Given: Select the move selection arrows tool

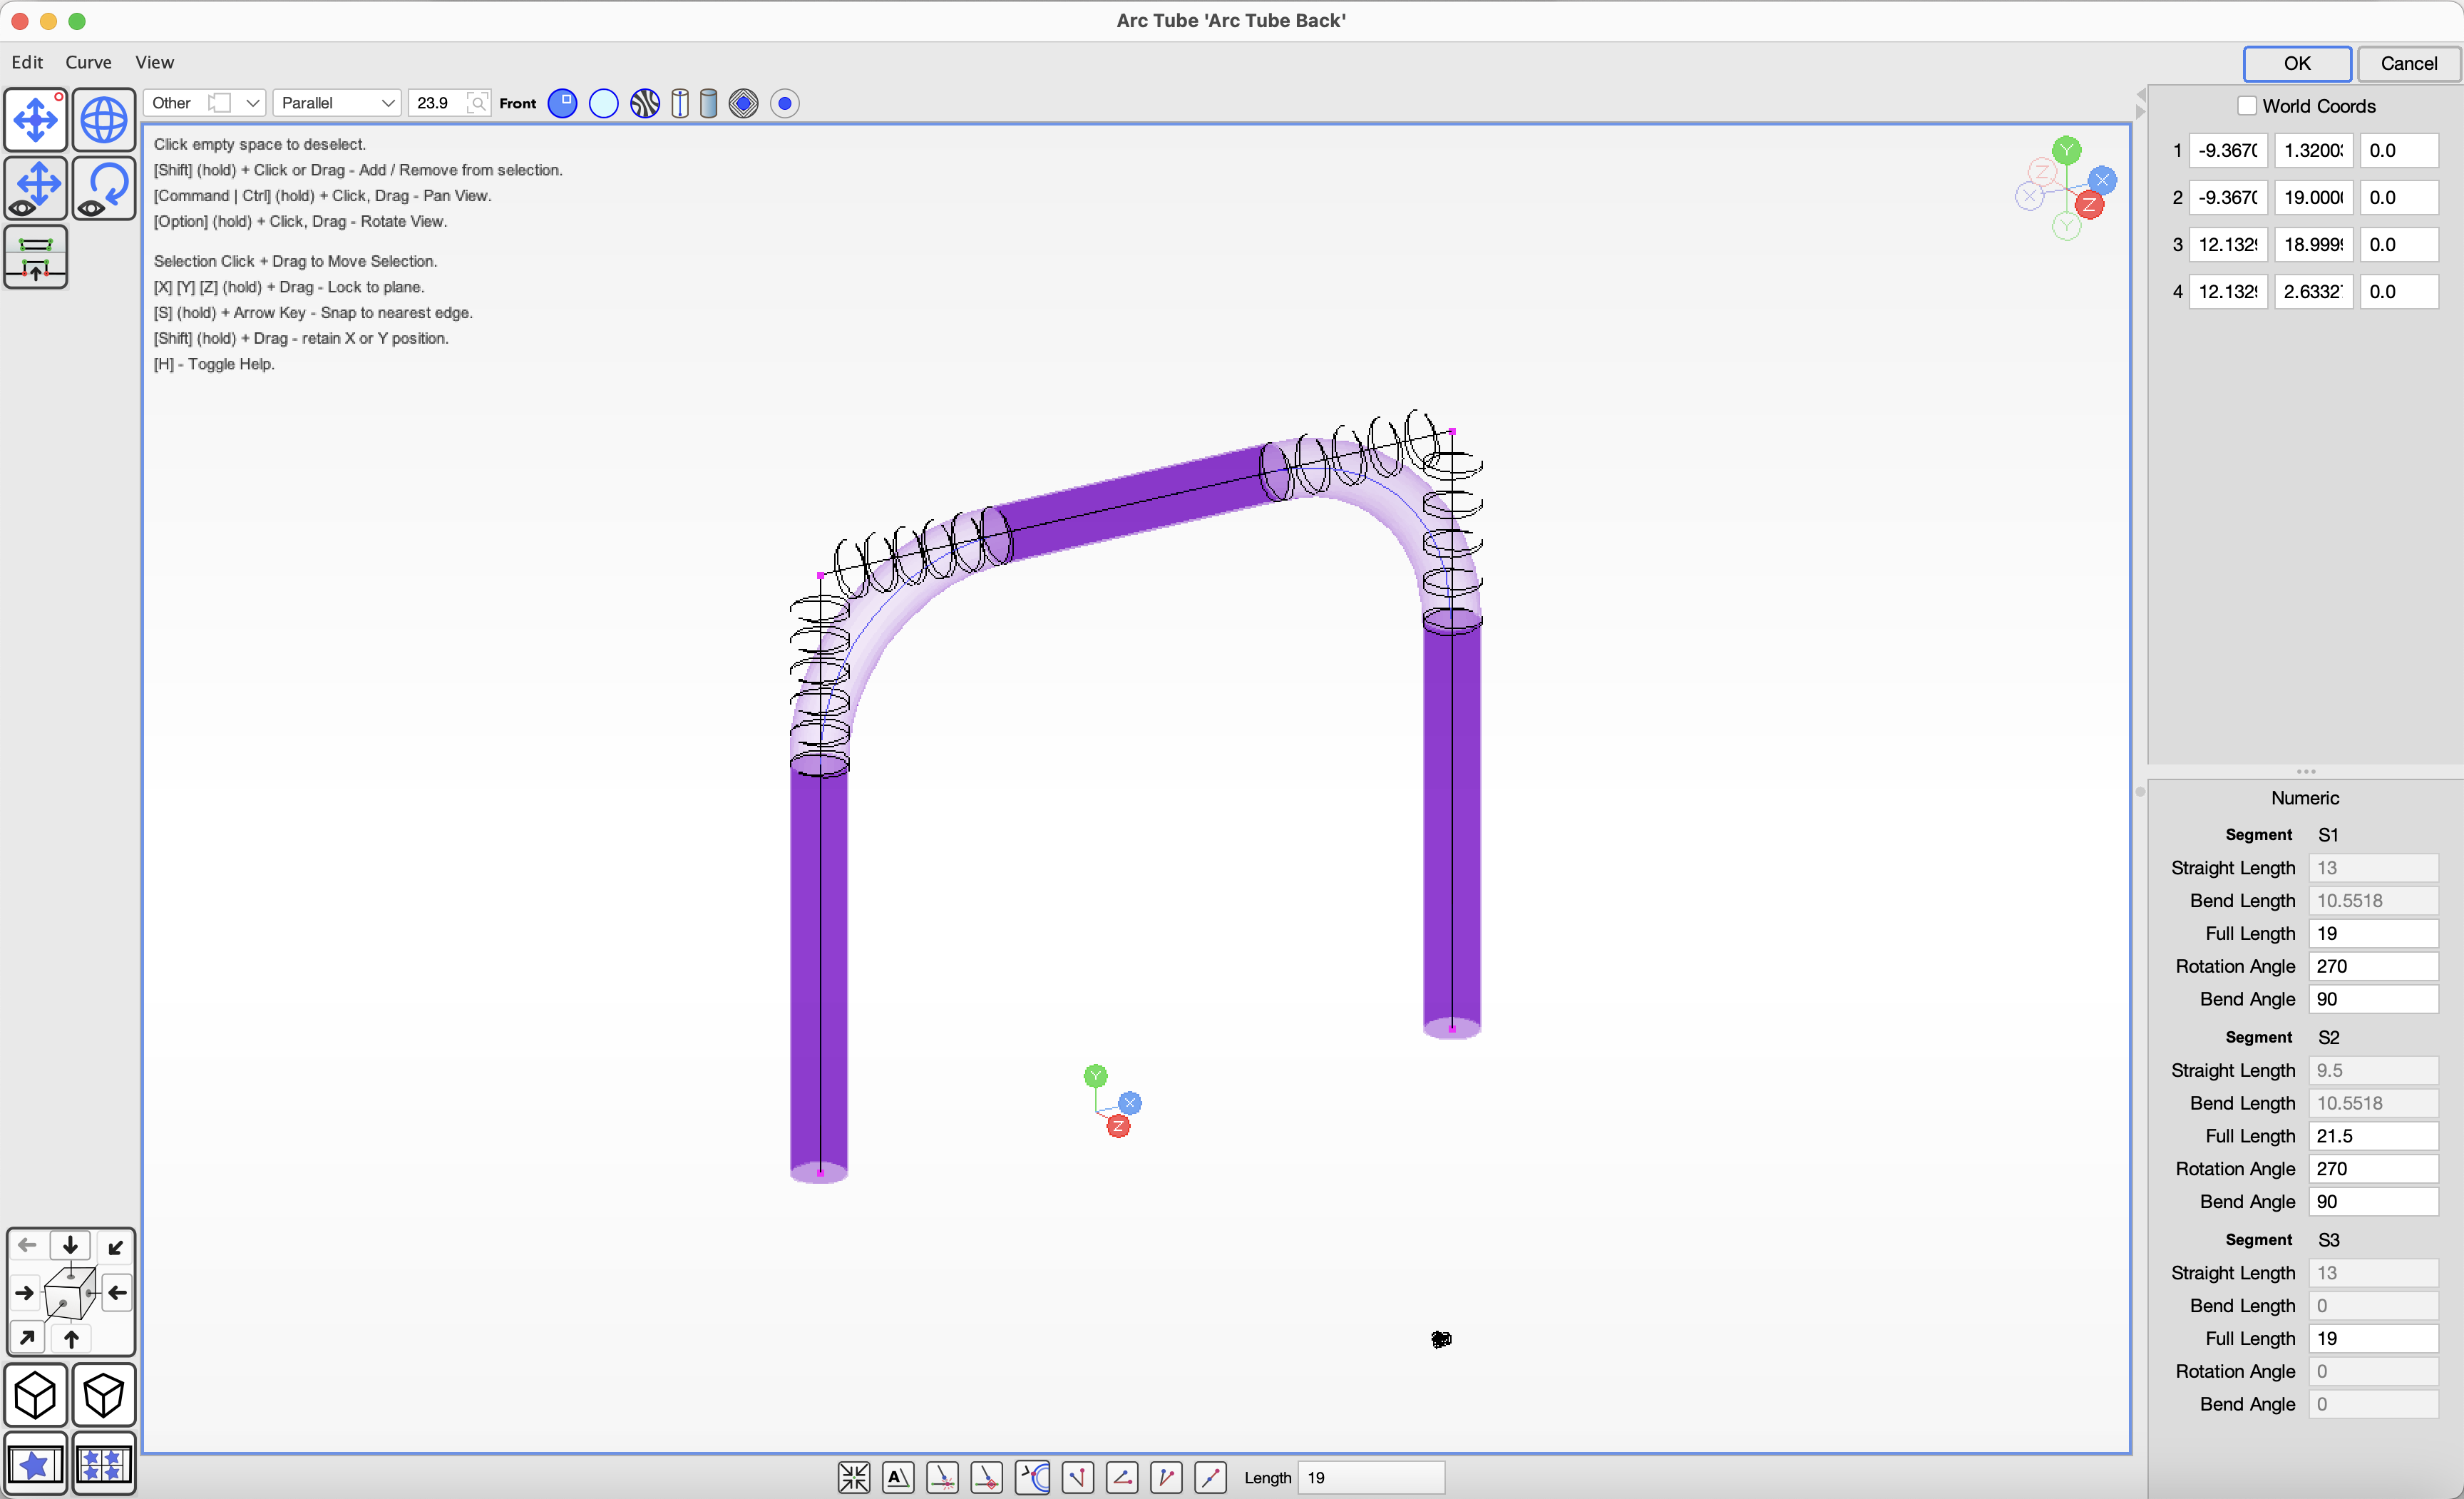Looking at the screenshot, I should click(36, 120).
